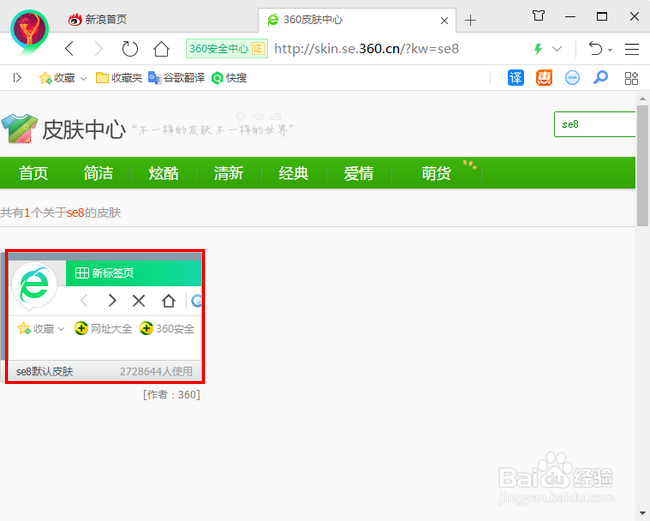650x521 pixels.
Task: Toggle the bookmarks sidebar expand icon
Action: 17,78
